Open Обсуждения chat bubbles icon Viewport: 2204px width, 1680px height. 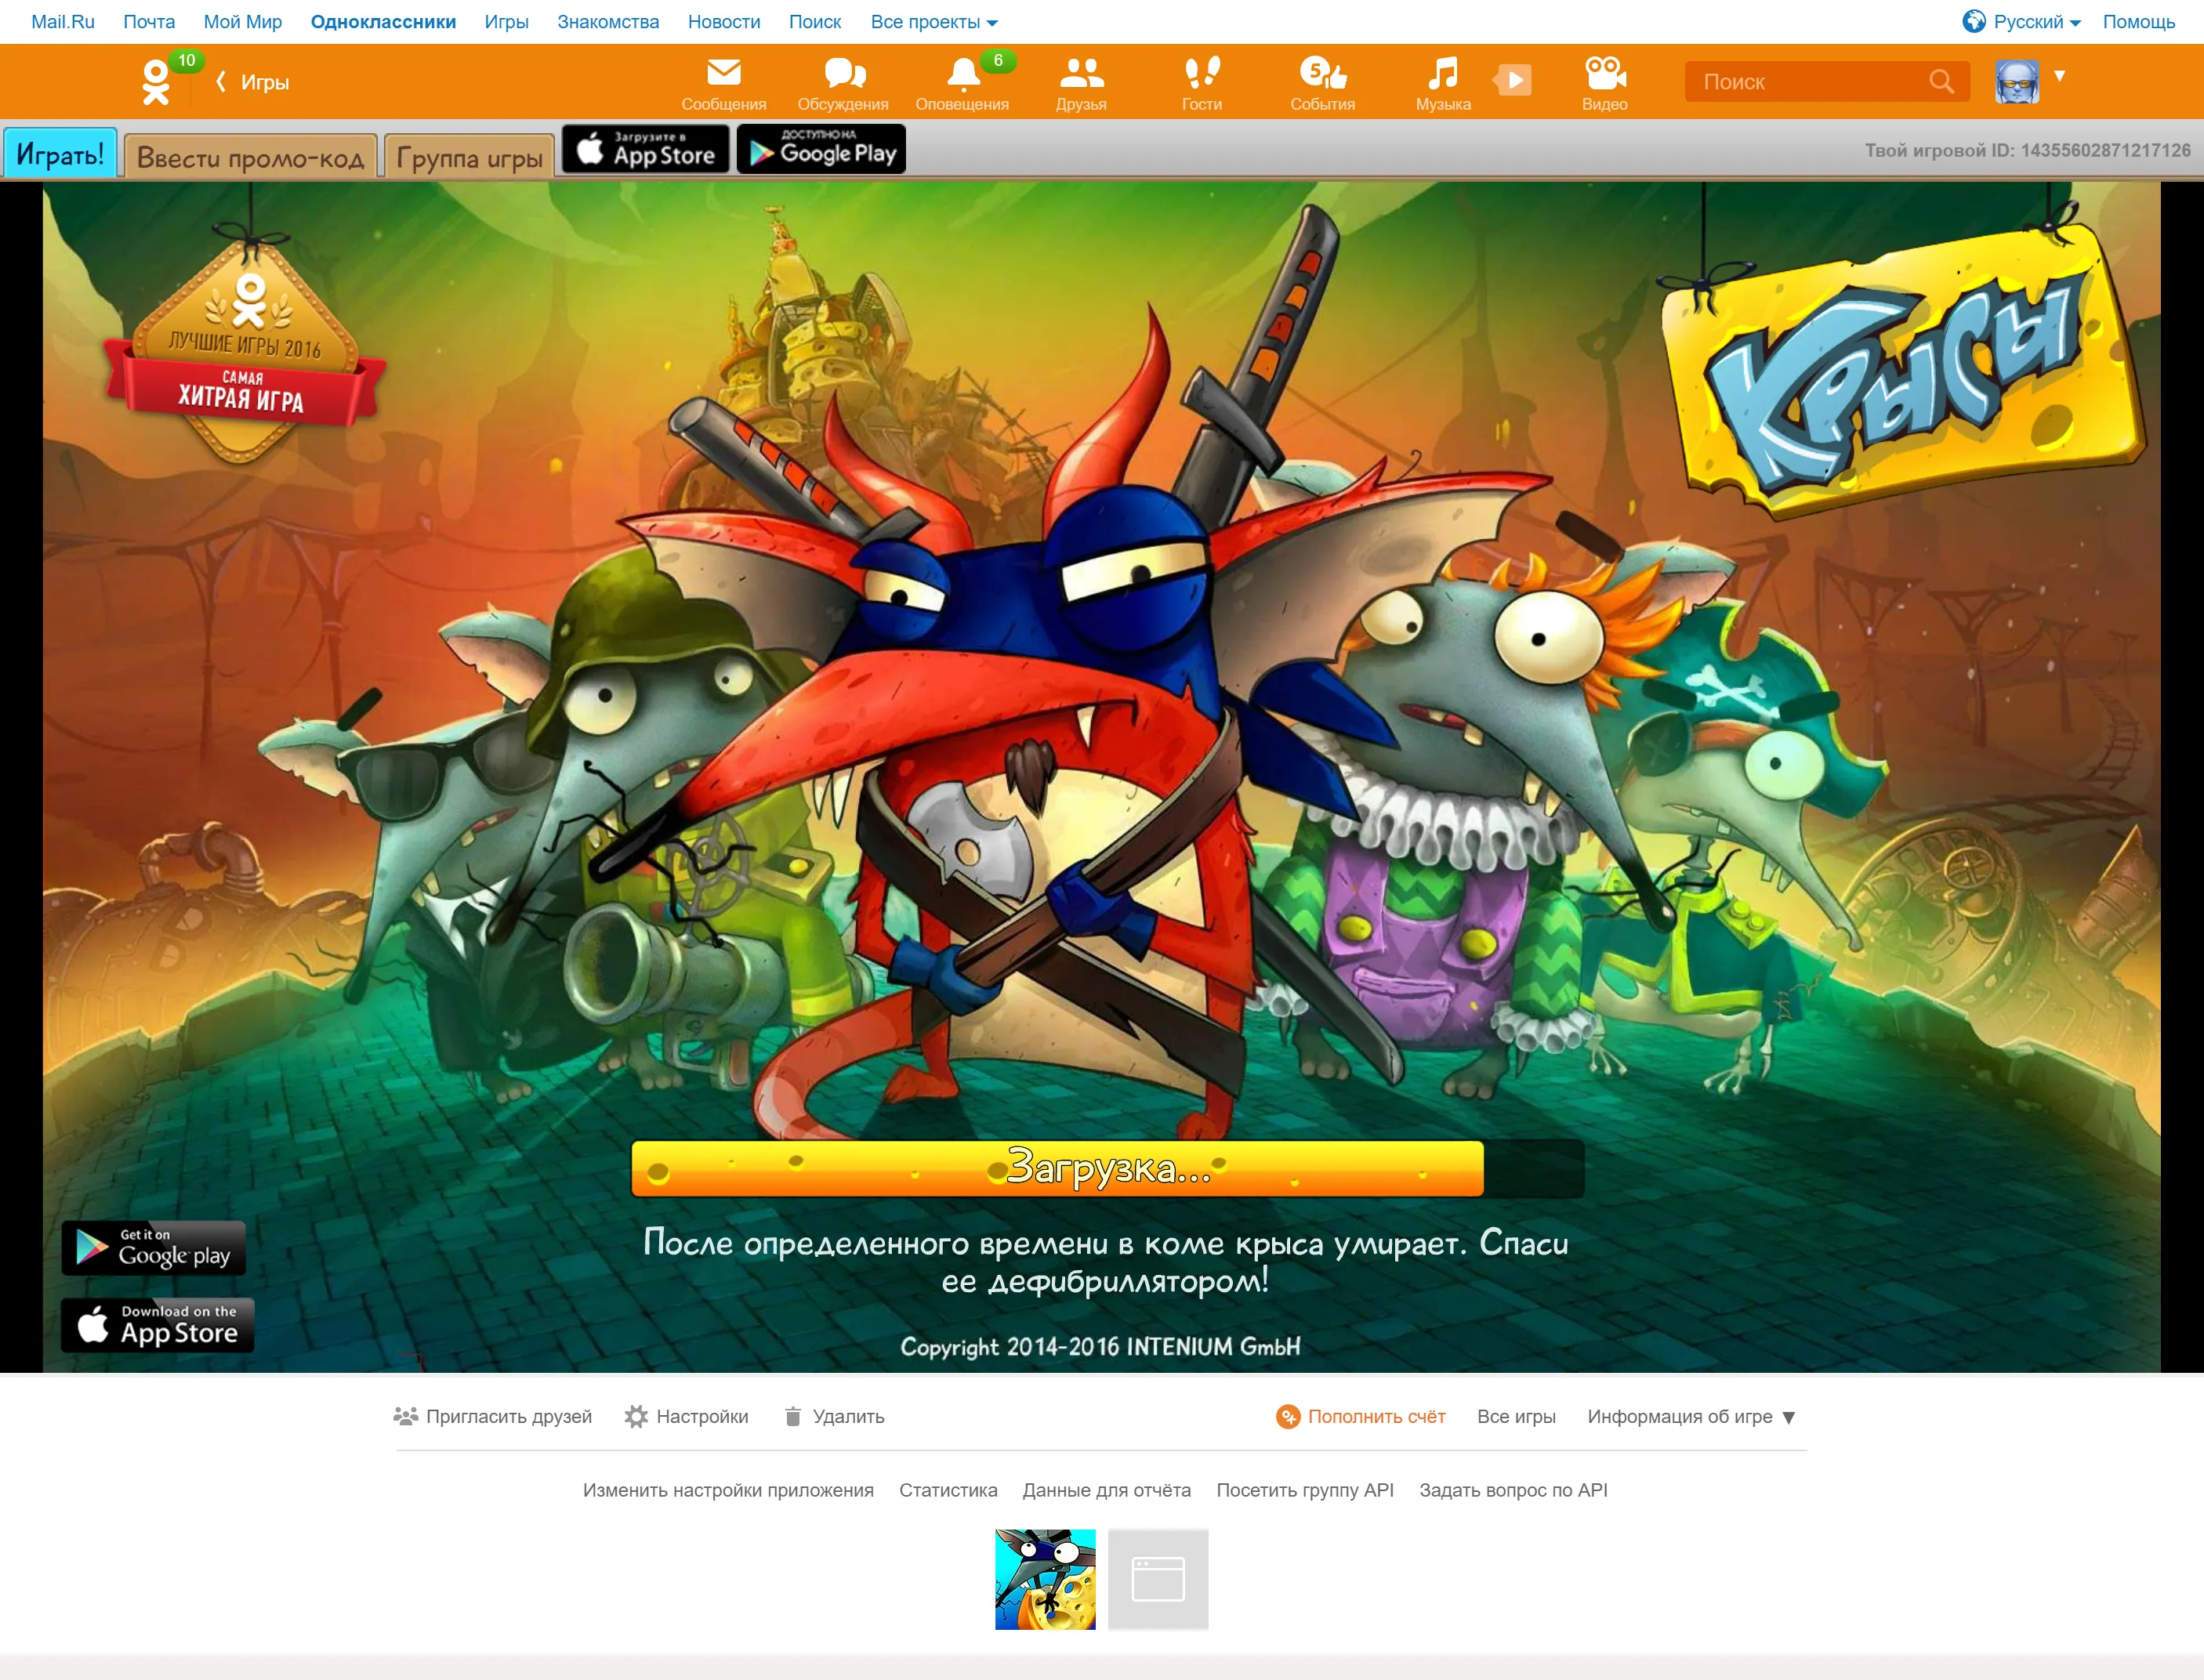[x=844, y=72]
